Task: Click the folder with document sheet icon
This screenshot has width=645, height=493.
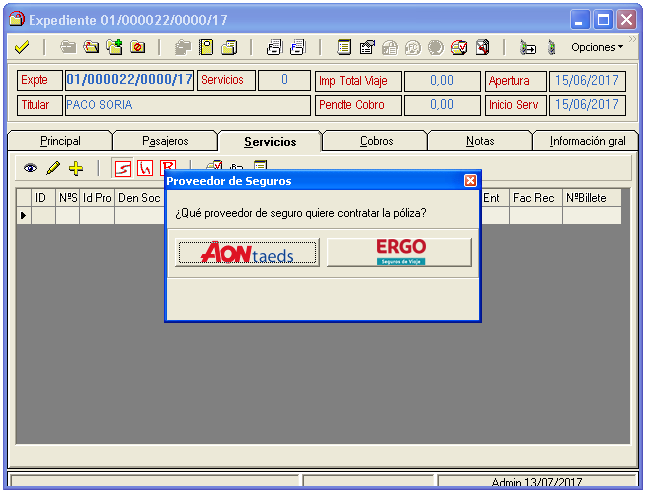Action: (229, 47)
